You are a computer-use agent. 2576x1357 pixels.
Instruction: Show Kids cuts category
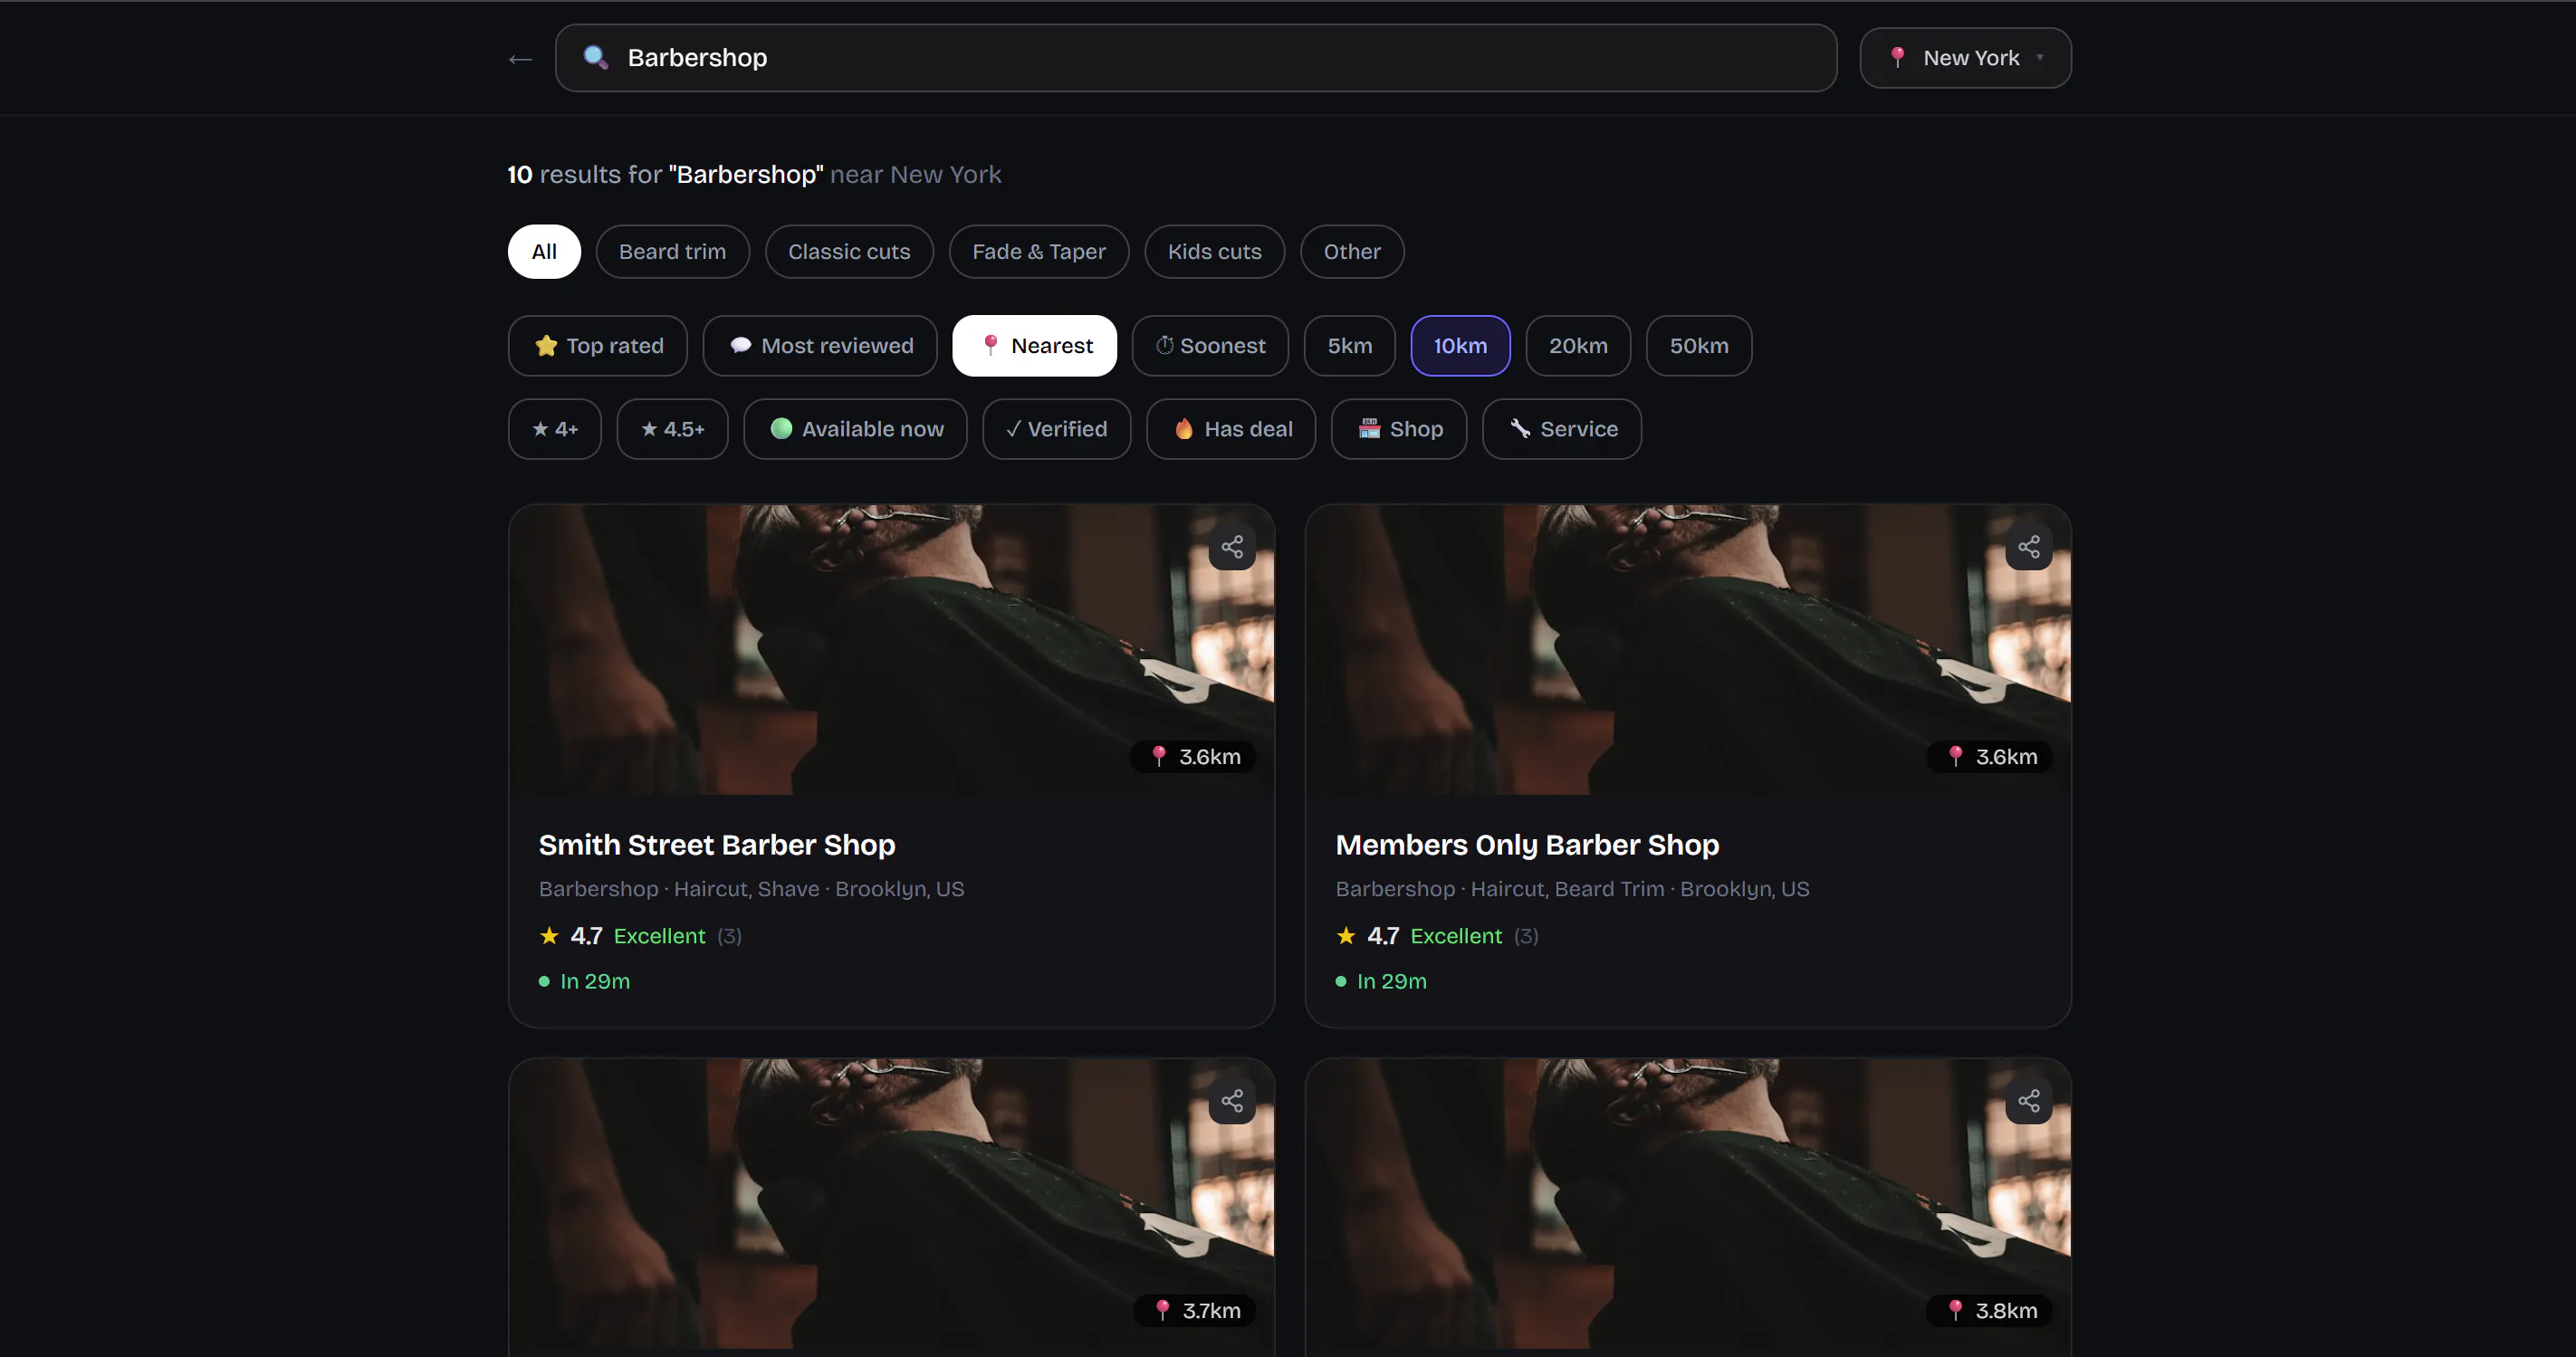[x=1214, y=252]
